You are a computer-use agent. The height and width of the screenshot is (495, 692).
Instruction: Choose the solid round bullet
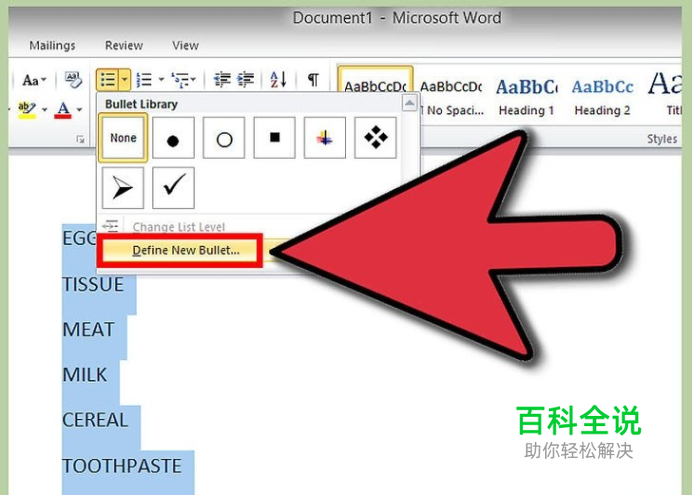(173, 138)
